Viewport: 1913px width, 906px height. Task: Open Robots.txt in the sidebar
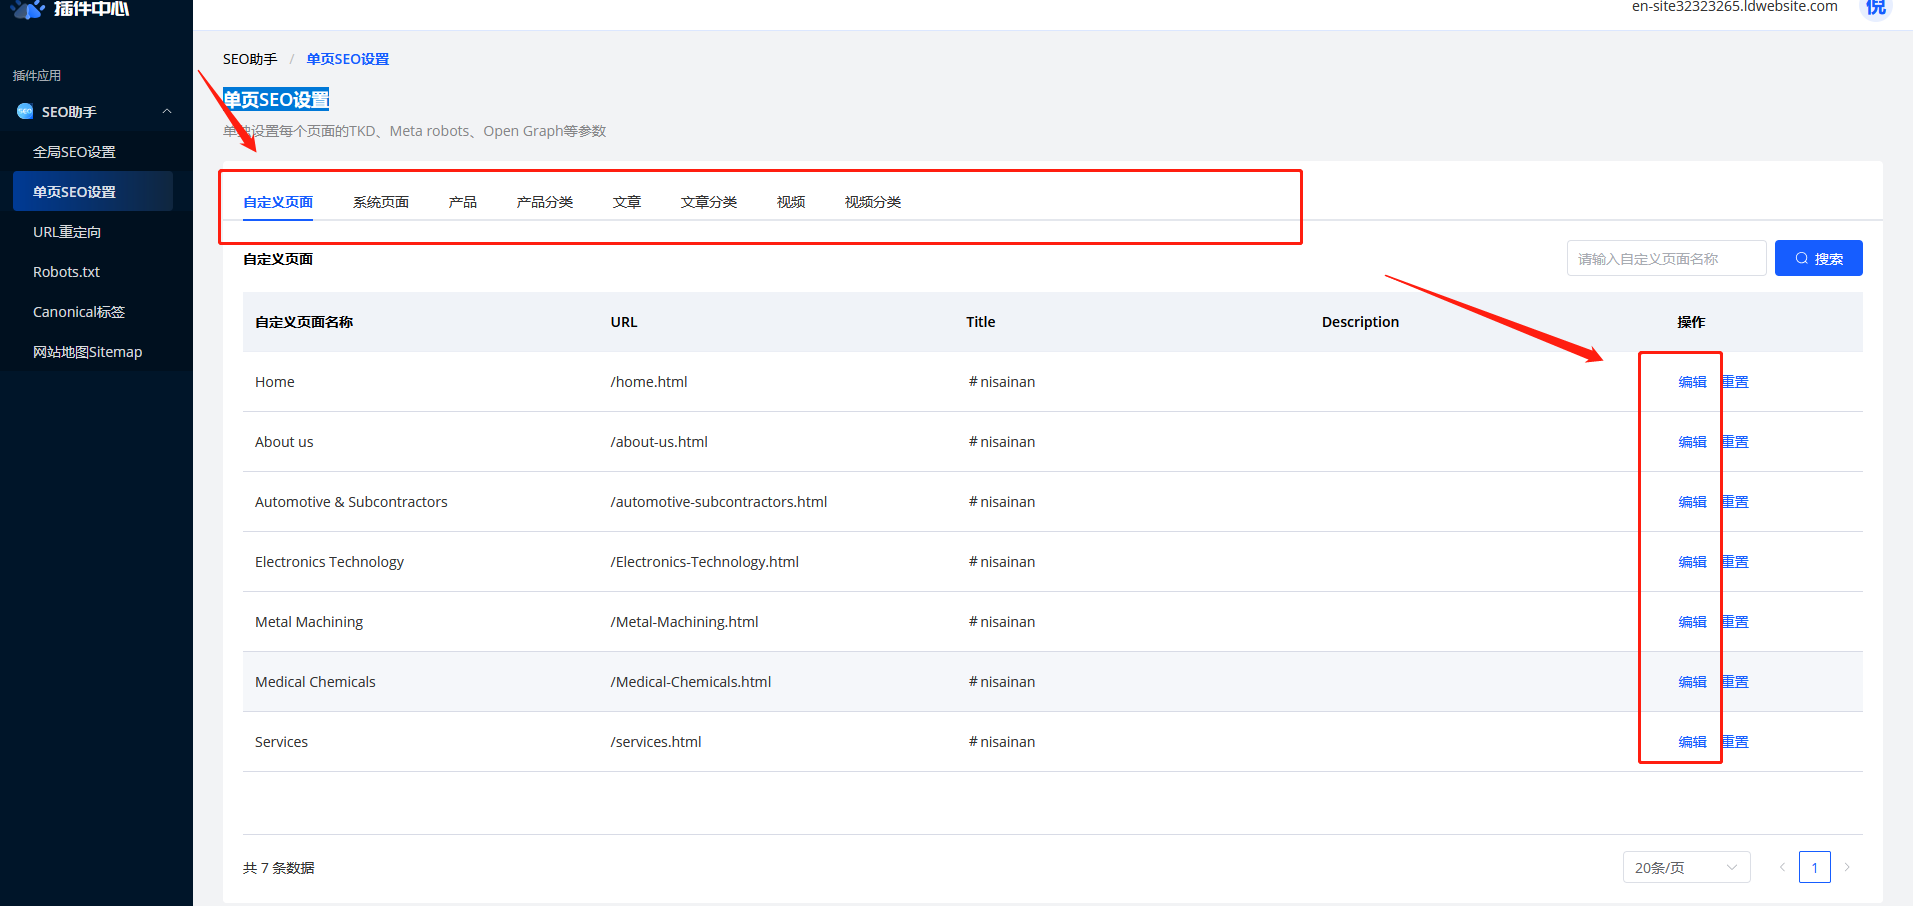click(x=66, y=272)
